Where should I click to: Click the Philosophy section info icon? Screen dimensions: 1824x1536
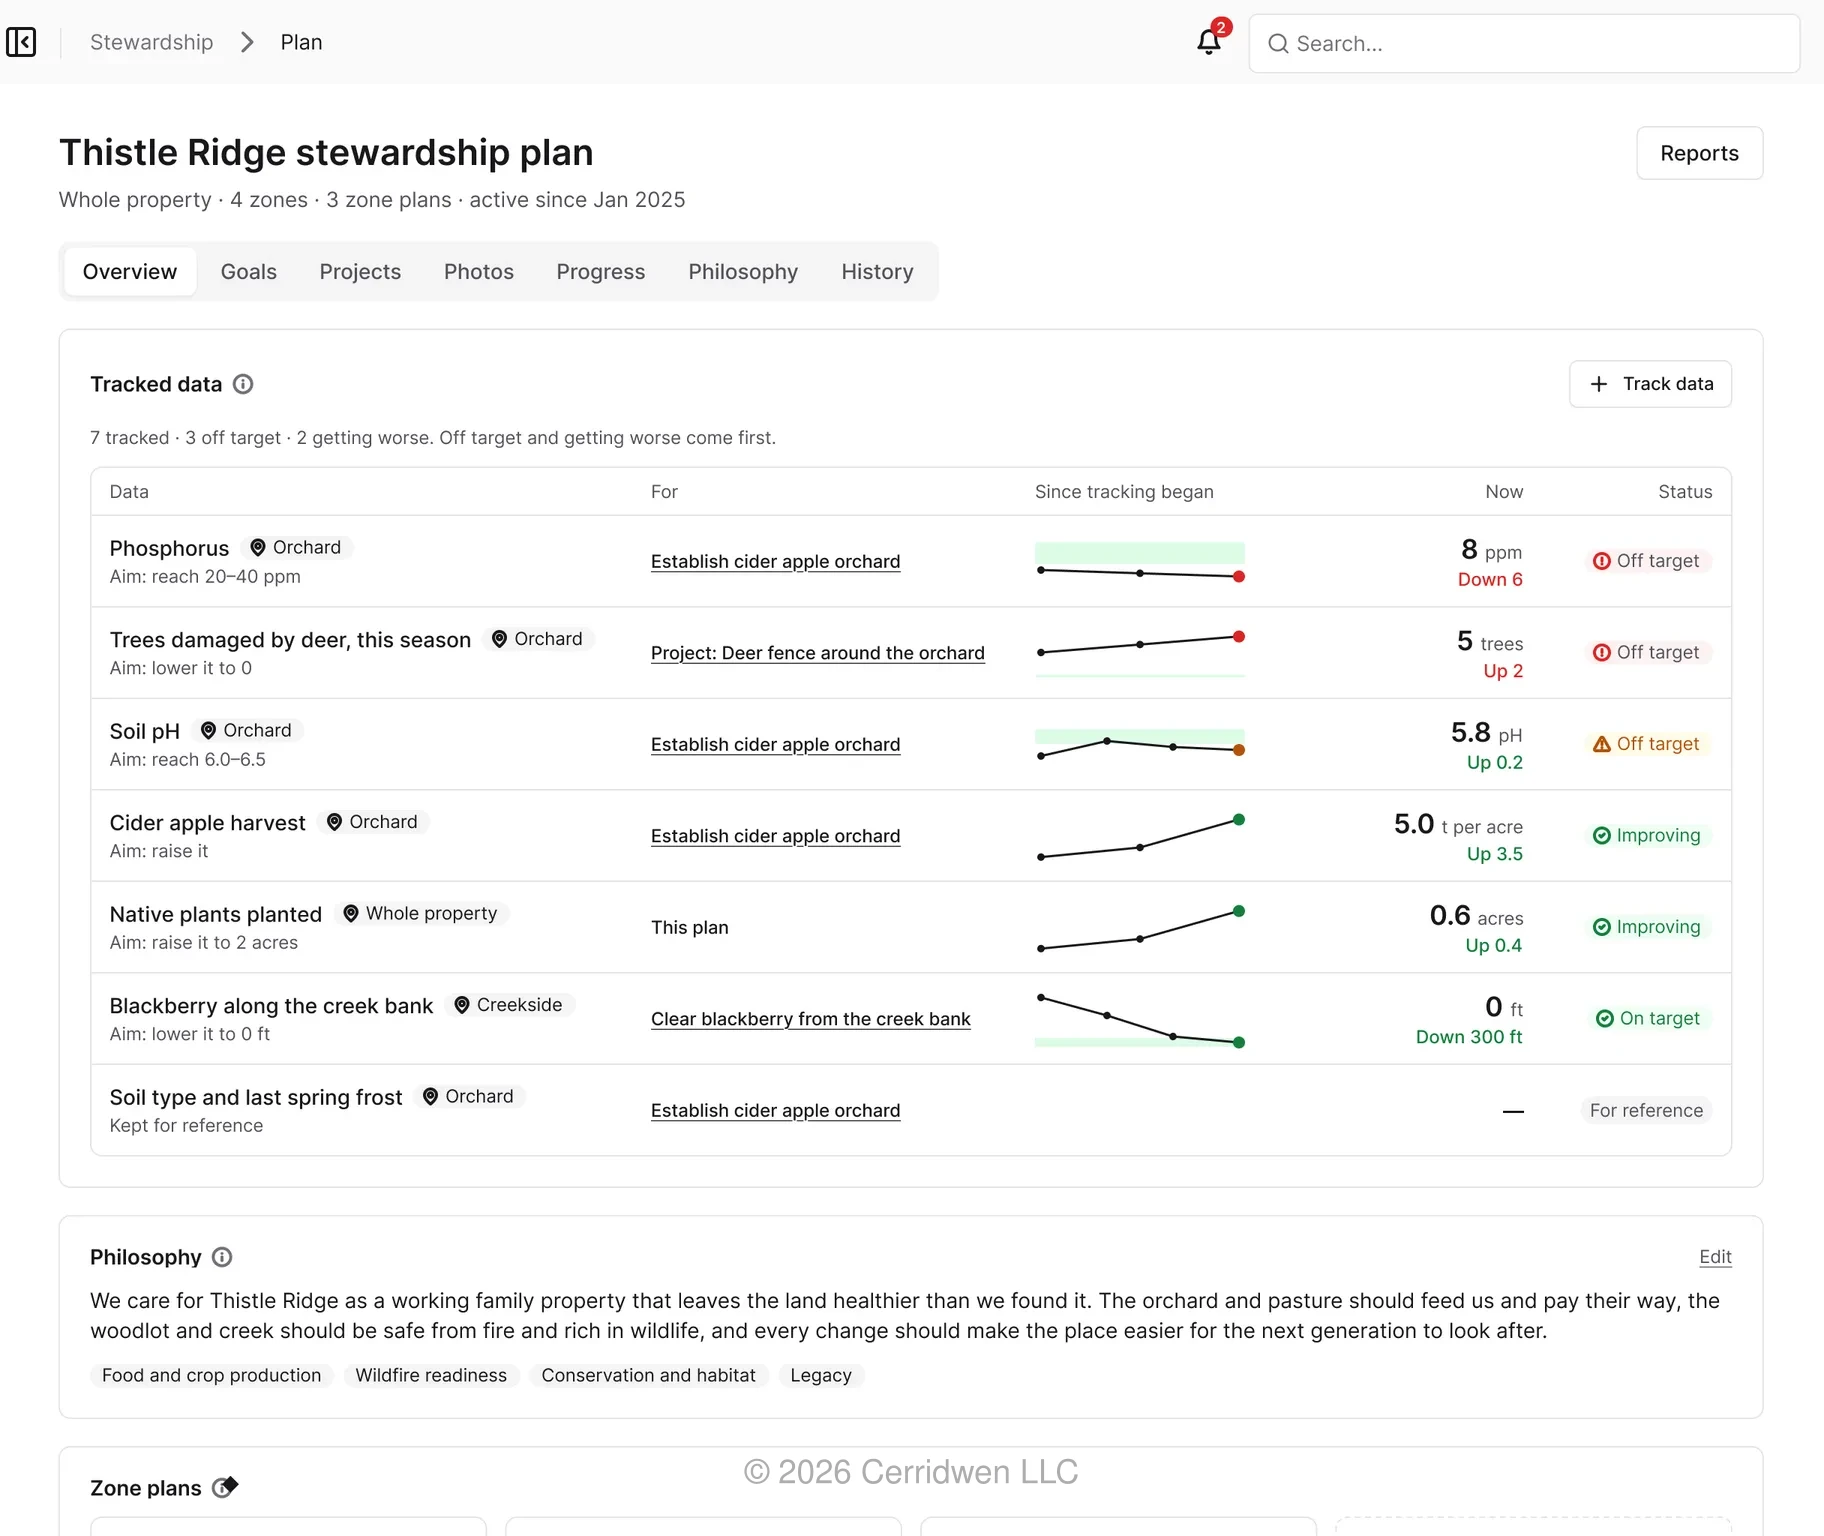pos(223,1257)
